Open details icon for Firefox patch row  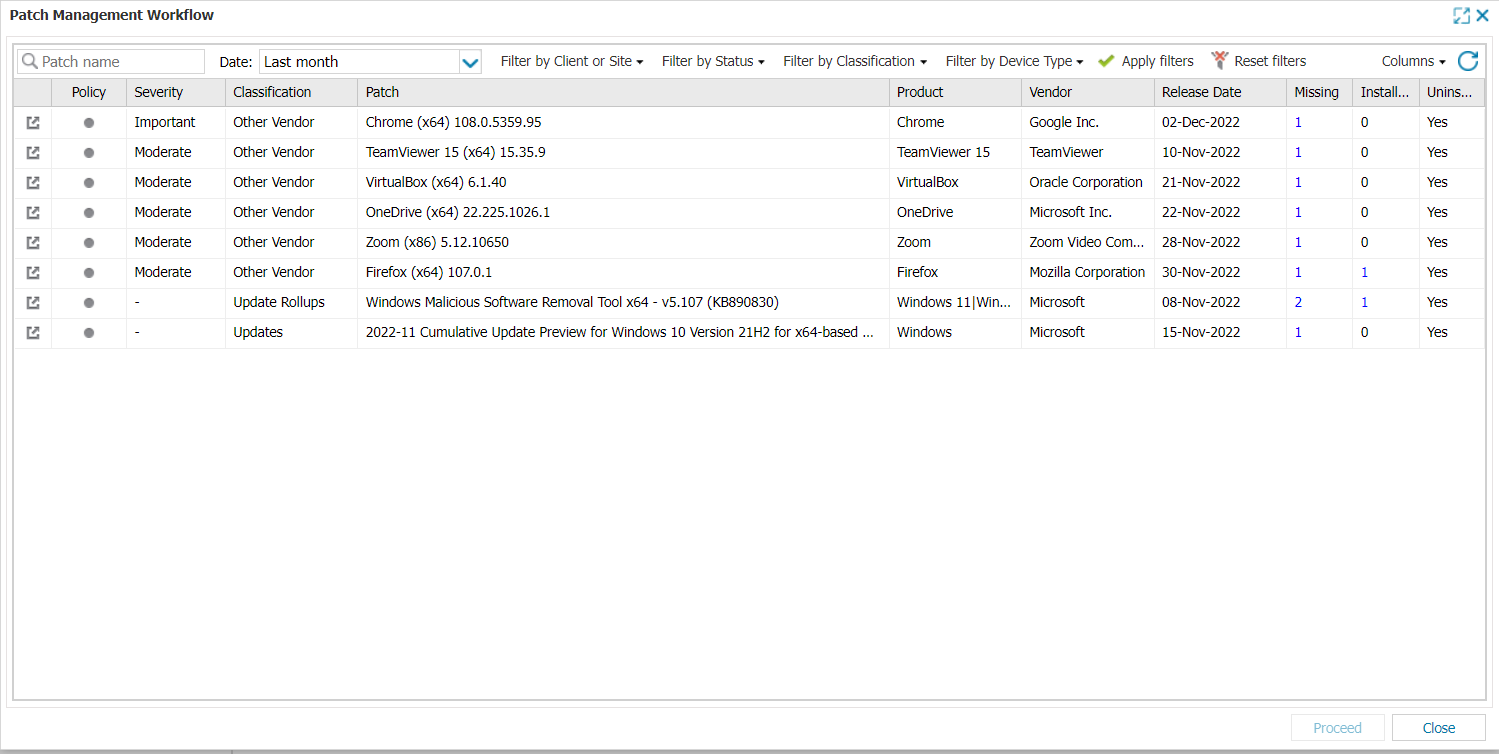[33, 272]
